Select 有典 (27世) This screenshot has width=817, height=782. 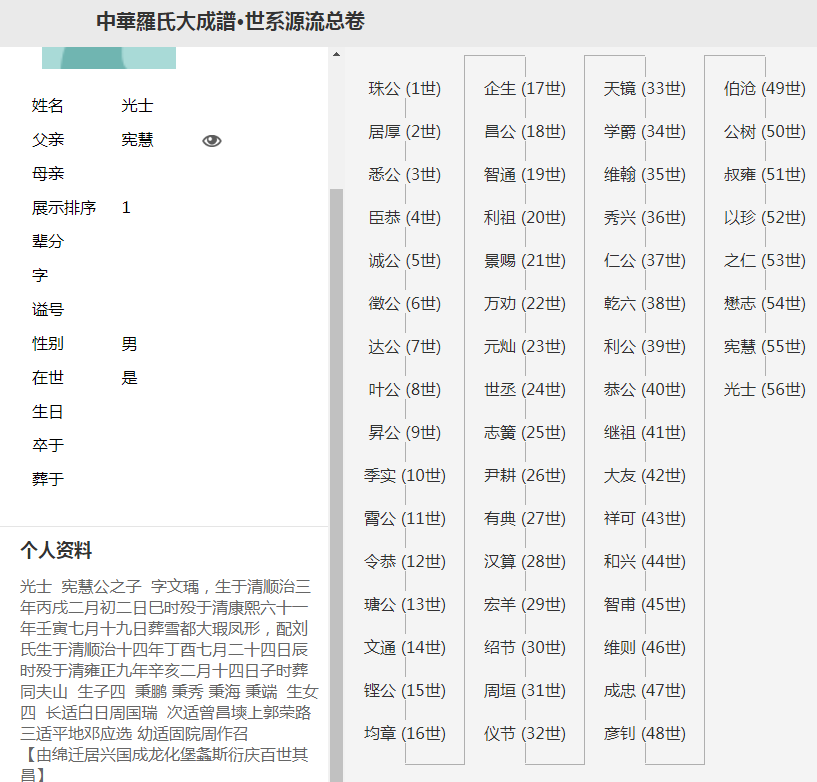tap(525, 519)
